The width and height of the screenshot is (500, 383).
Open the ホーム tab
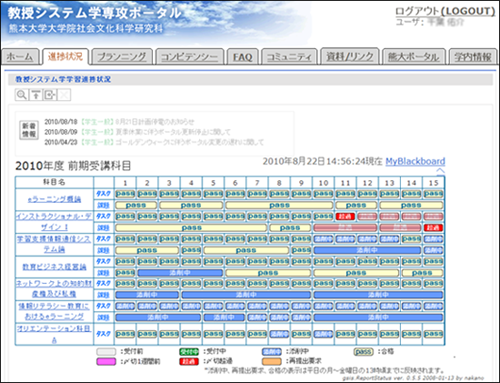(20, 57)
